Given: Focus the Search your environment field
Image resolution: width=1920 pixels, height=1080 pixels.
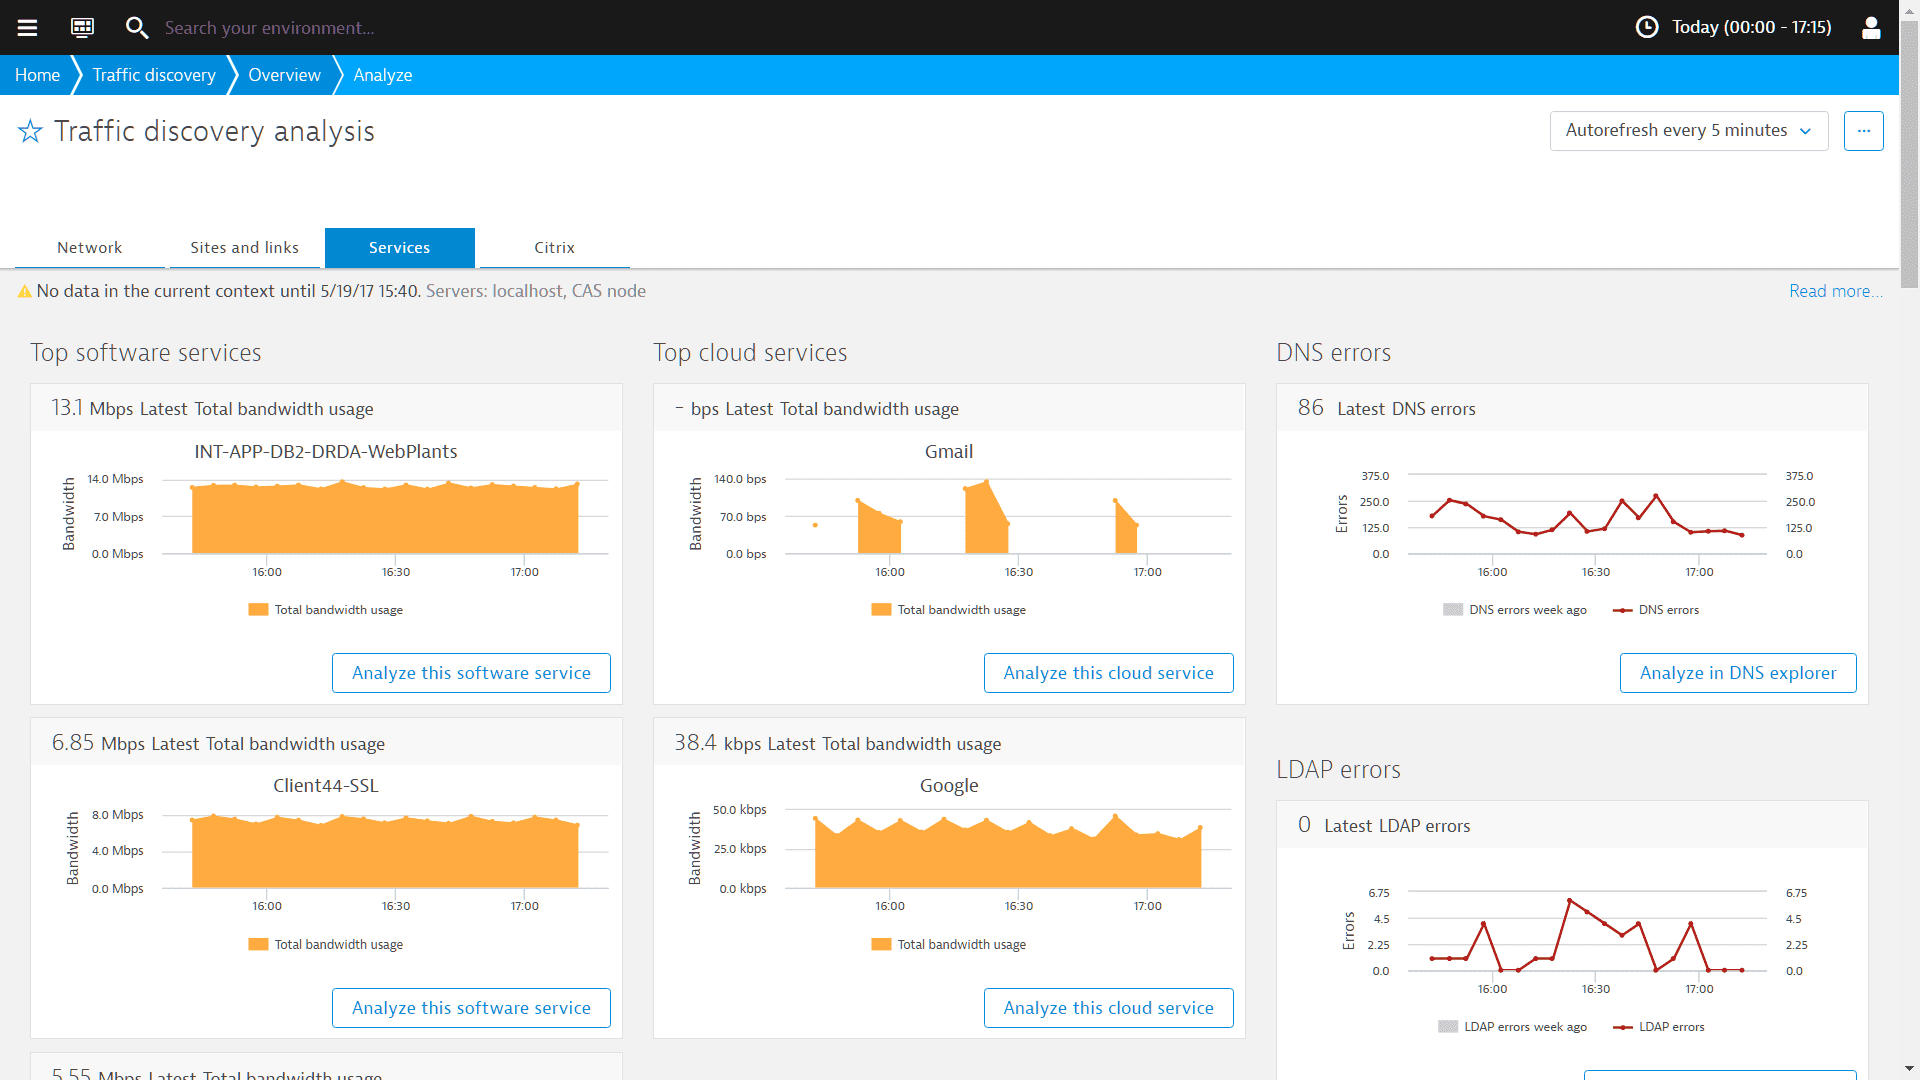Looking at the screenshot, I should tap(269, 28).
